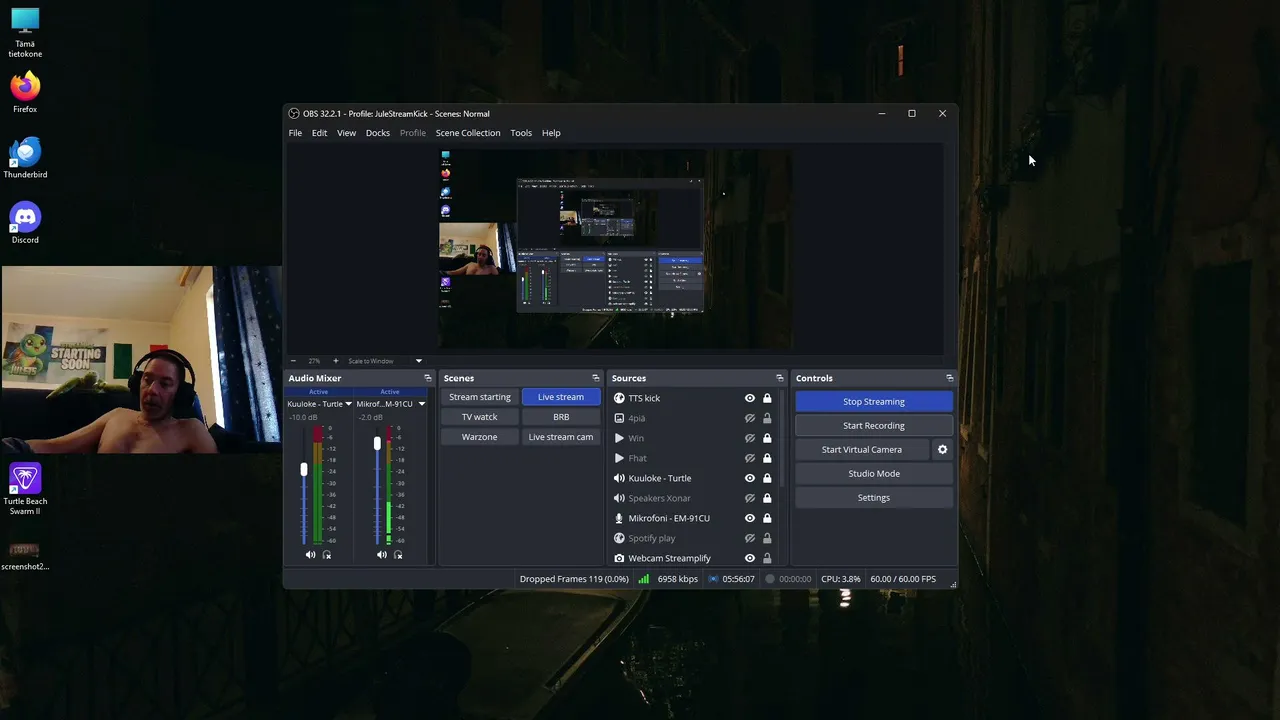The image size is (1280, 720).
Task: Float the Scenes dock
Action: click(596, 378)
